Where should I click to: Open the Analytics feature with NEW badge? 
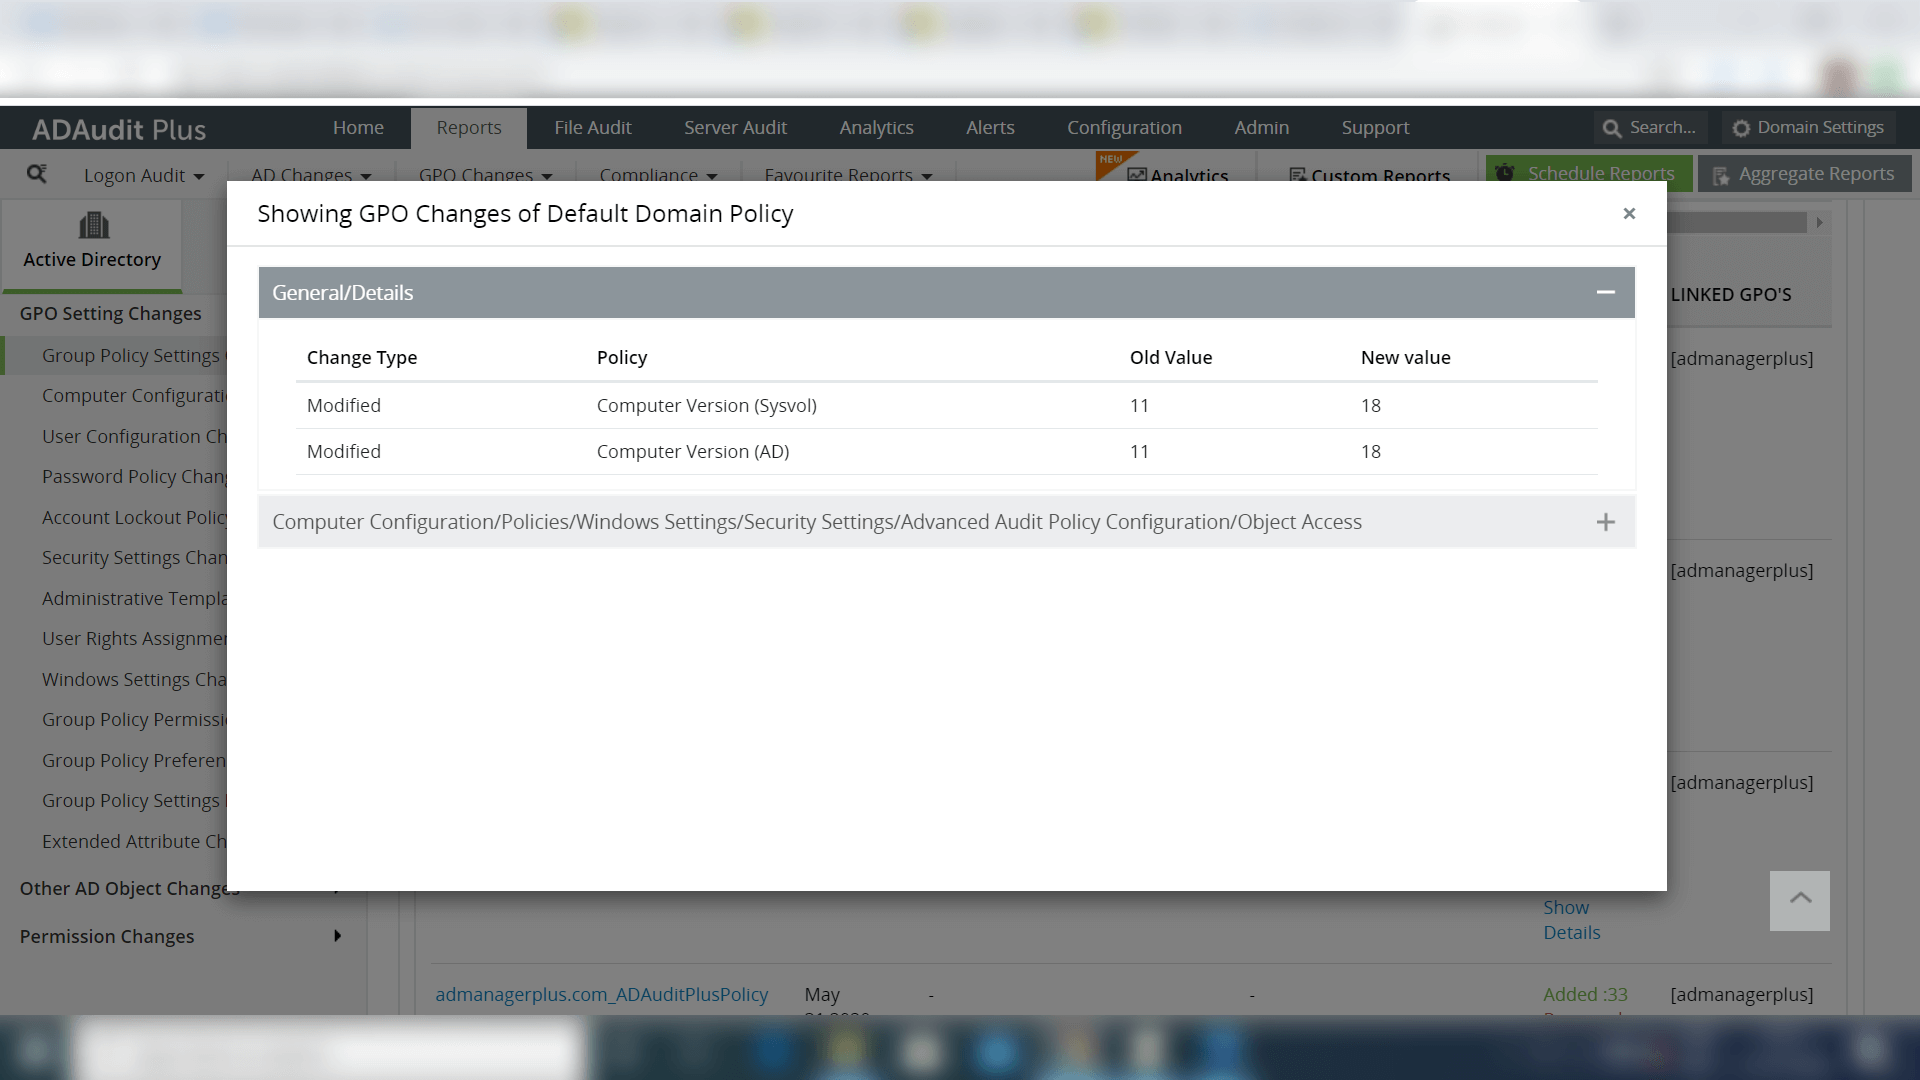[x=1180, y=174]
